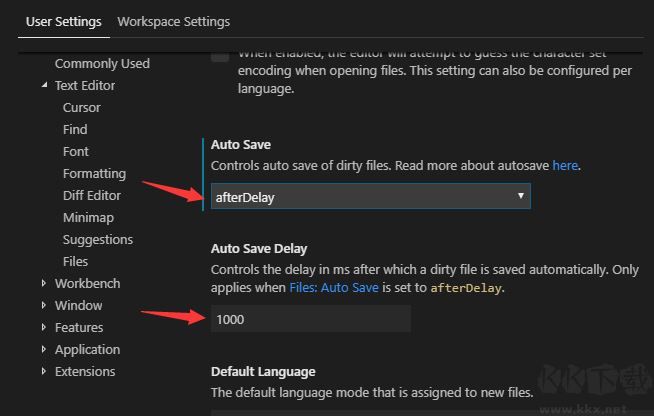Click the Auto Save Delay input field

click(x=310, y=319)
